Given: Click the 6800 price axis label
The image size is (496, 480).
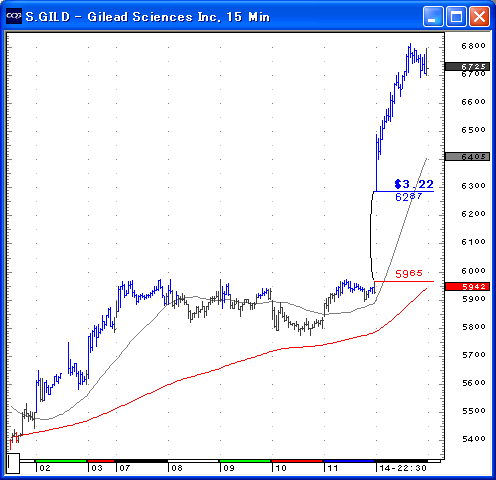Looking at the screenshot, I should (473, 46).
